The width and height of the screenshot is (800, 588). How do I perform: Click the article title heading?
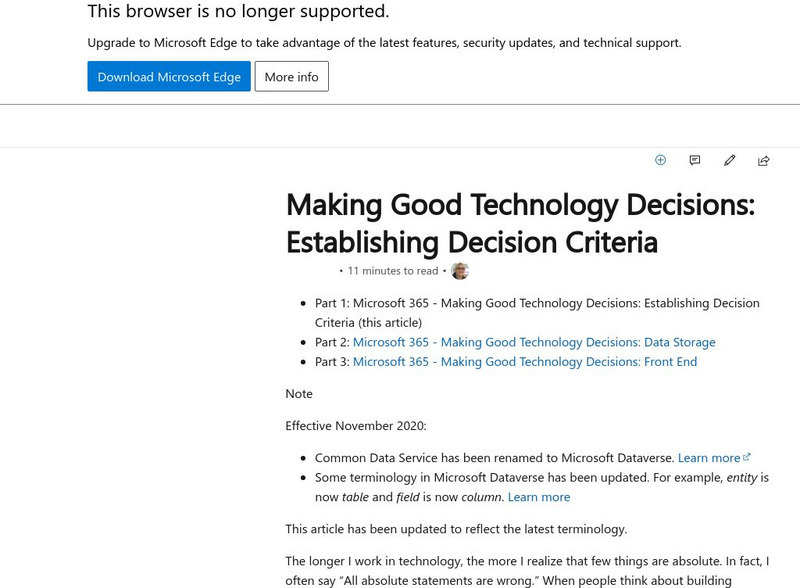[520, 224]
